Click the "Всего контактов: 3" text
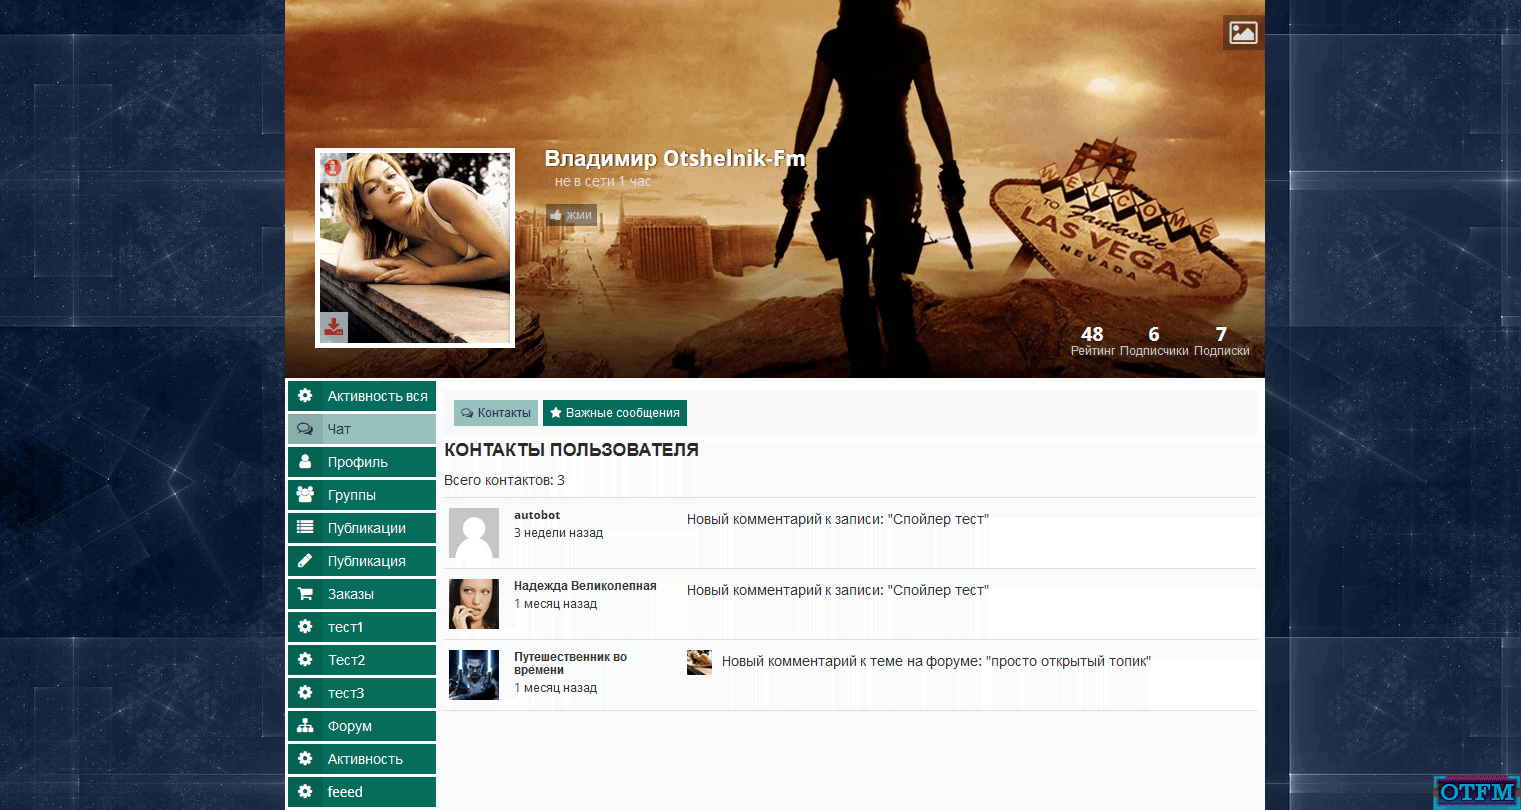Screen dimensions: 1521x810 [504, 480]
